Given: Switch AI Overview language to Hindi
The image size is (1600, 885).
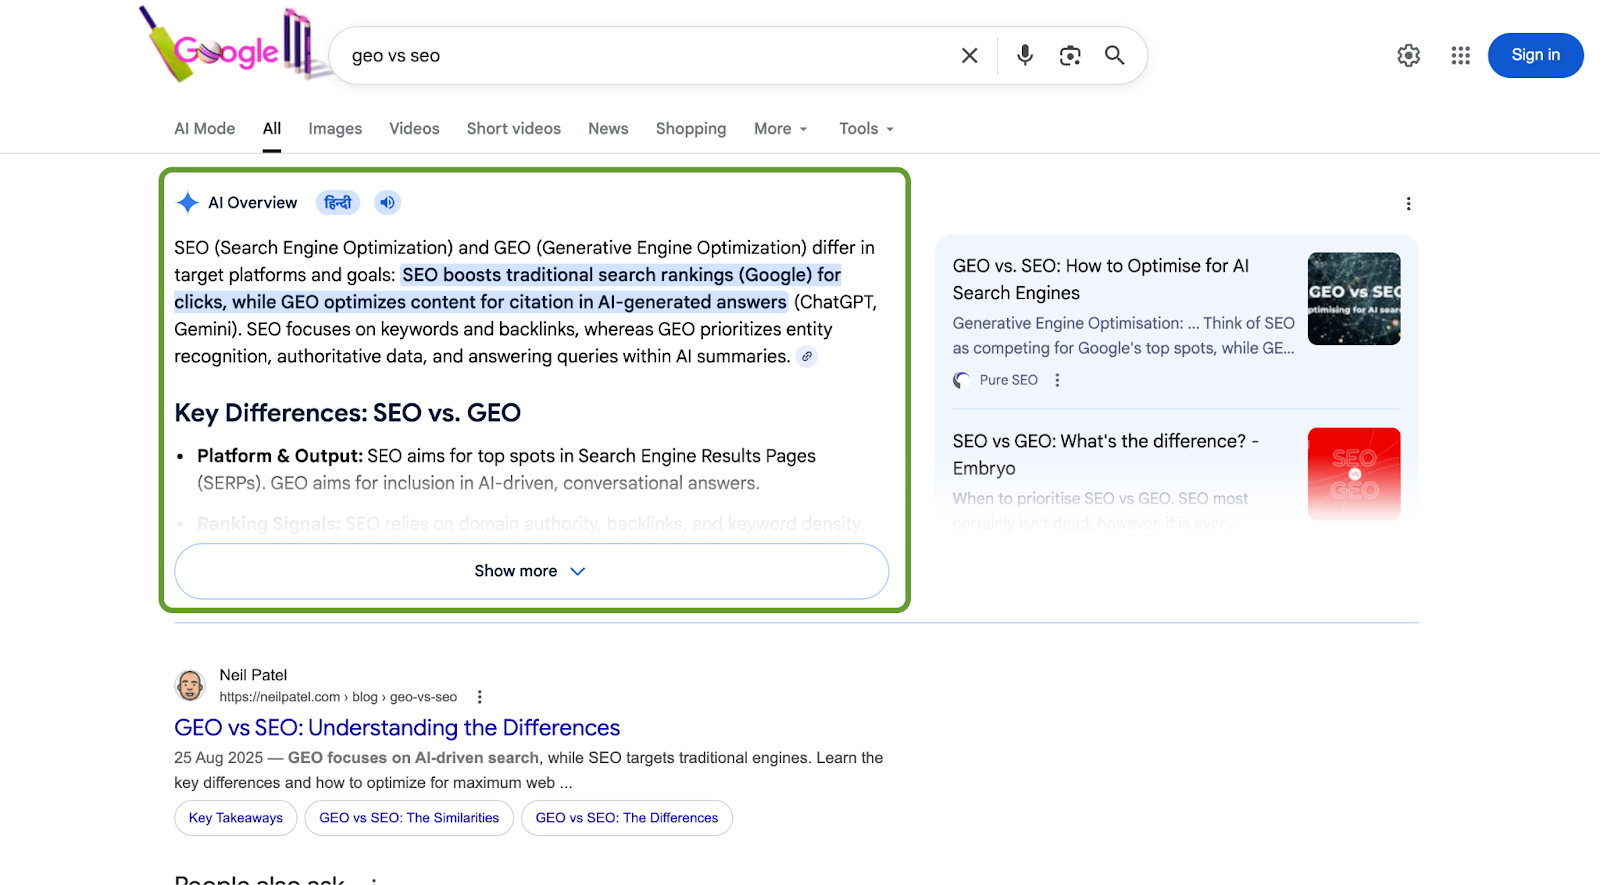Looking at the screenshot, I should 338,203.
